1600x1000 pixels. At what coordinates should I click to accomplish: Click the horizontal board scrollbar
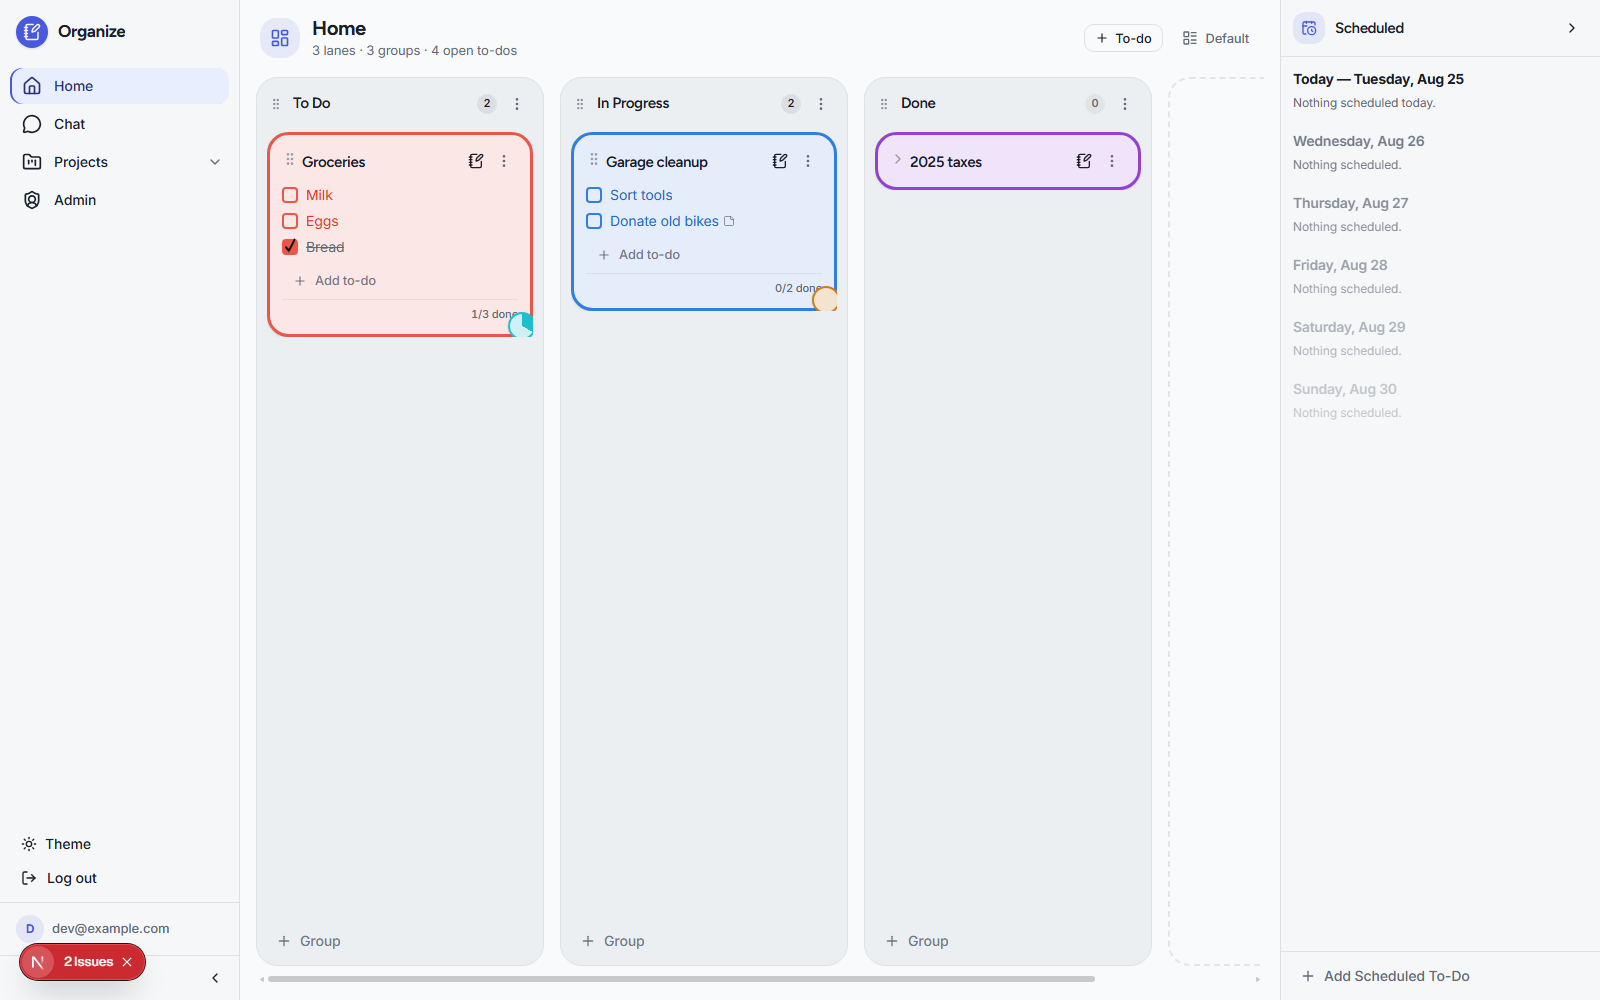click(681, 979)
